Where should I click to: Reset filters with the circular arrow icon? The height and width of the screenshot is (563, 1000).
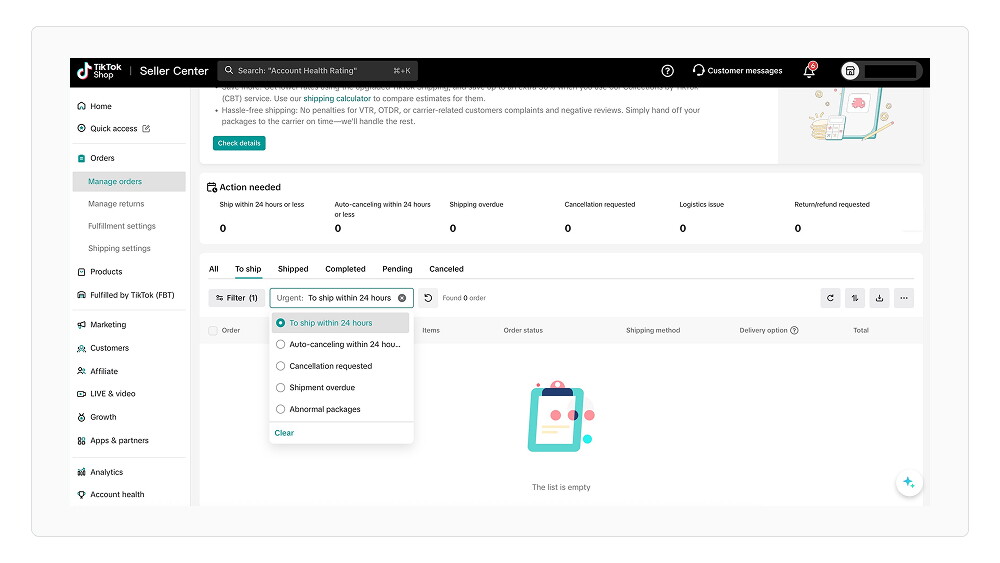(x=428, y=298)
